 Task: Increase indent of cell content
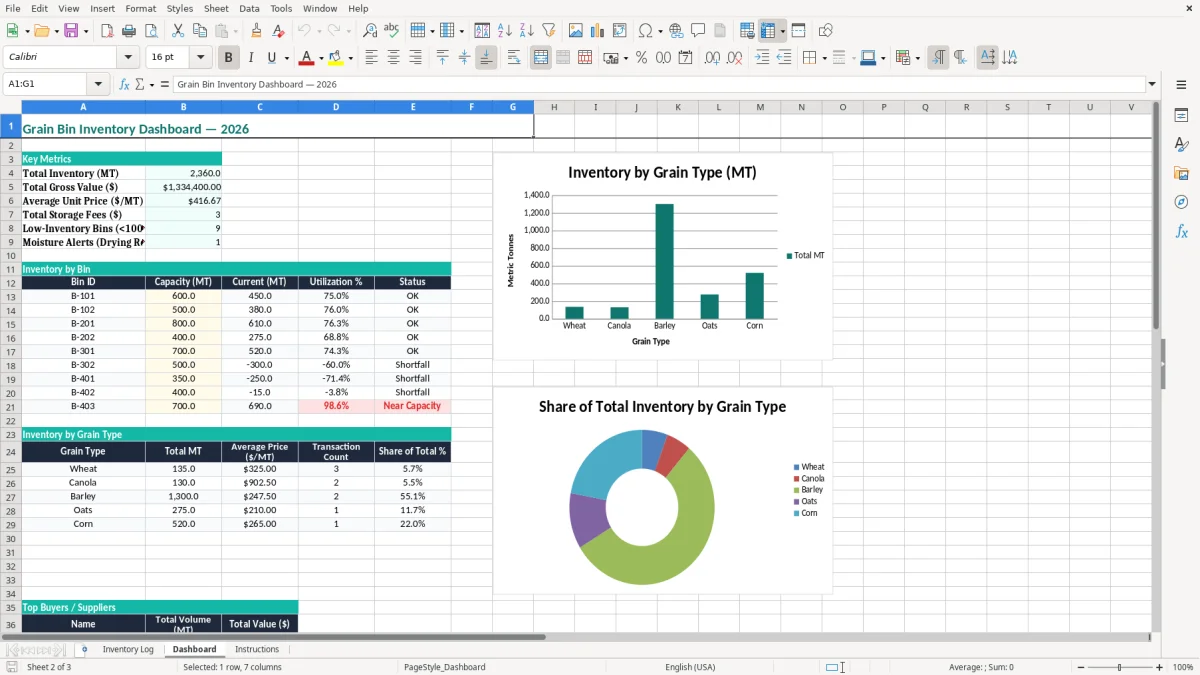click(x=762, y=58)
